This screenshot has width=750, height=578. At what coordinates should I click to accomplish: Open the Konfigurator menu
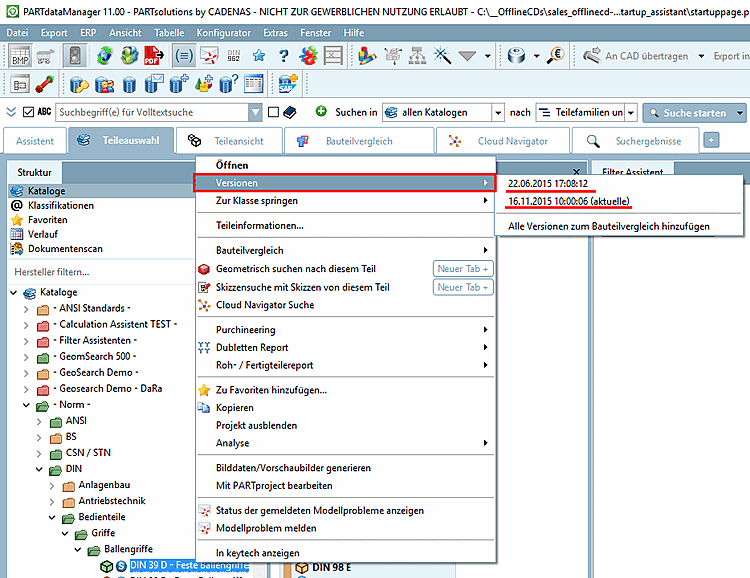pos(223,33)
